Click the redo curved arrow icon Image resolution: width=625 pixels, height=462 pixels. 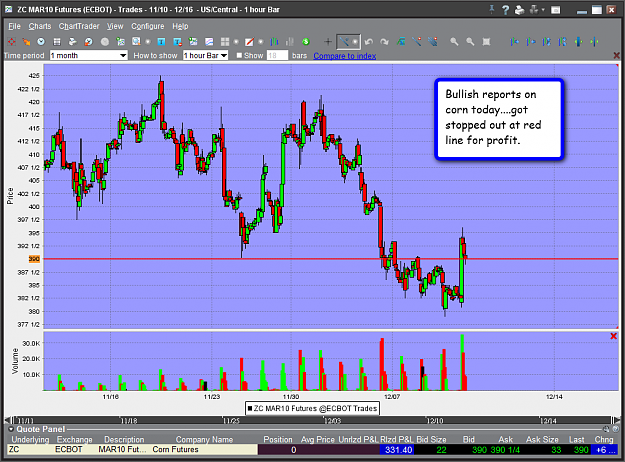(384, 41)
